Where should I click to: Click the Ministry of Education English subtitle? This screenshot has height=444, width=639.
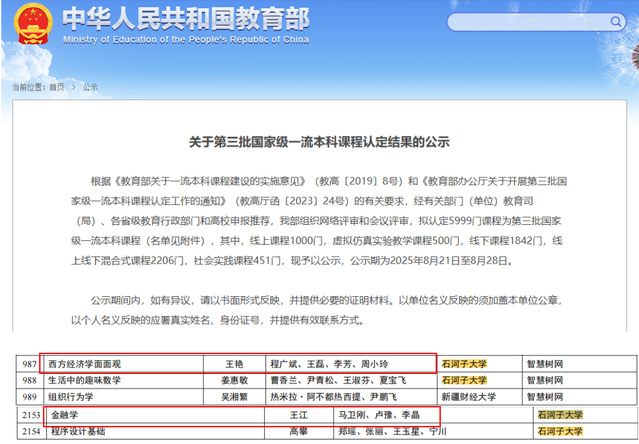tap(186, 40)
